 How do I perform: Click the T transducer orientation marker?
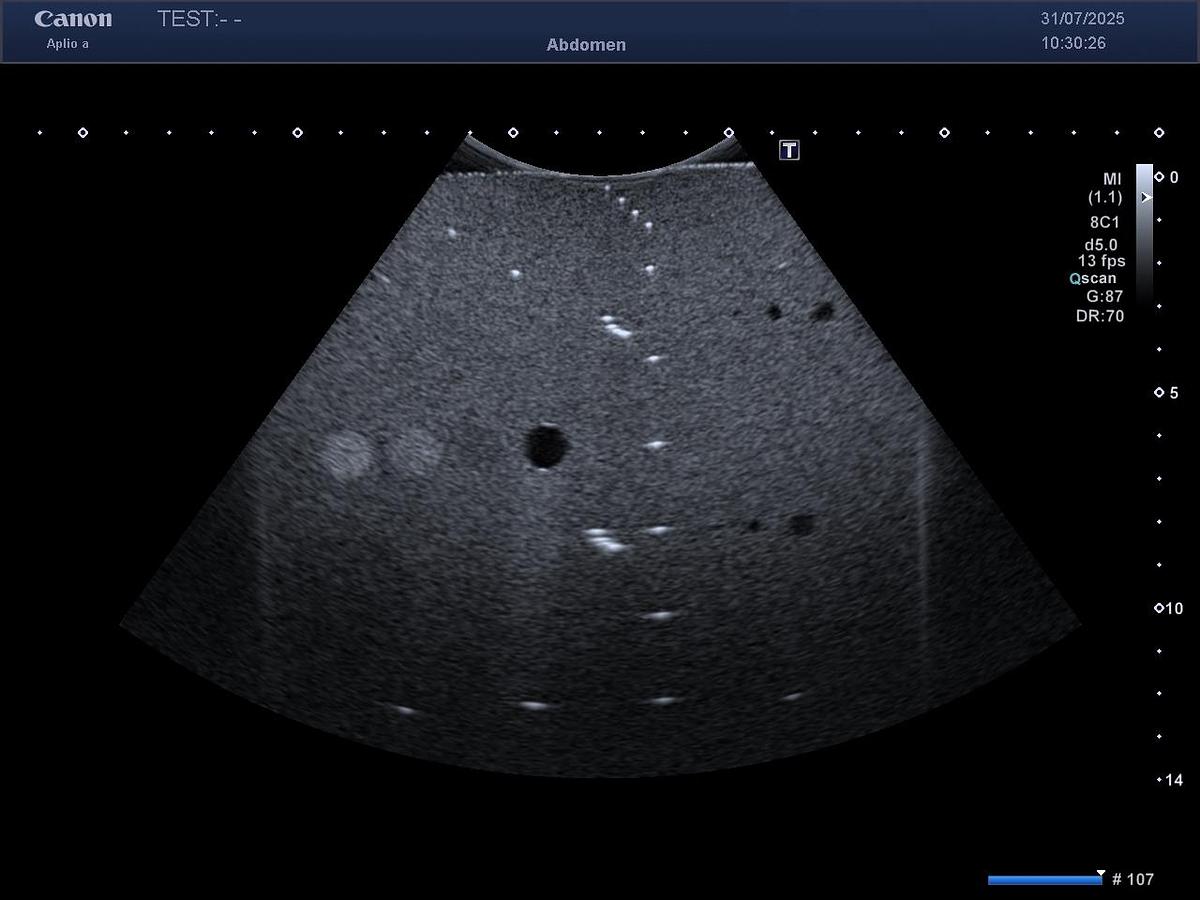tap(789, 150)
